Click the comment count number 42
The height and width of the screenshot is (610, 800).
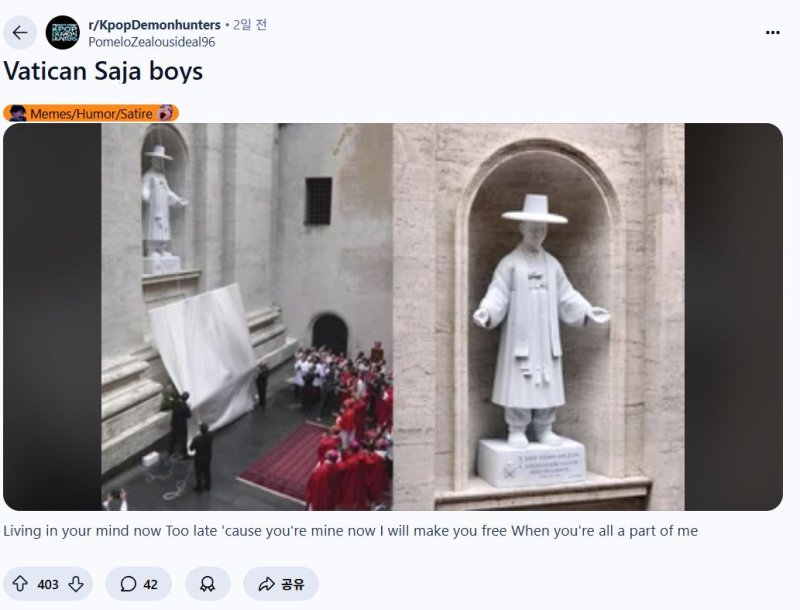(151, 584)
